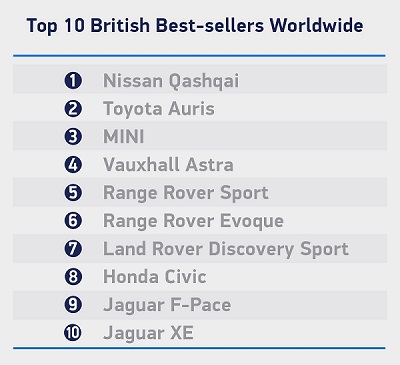The image size is (400, 365).
Task: Click the number 7 circle badge
Action: tap(73, 249)
